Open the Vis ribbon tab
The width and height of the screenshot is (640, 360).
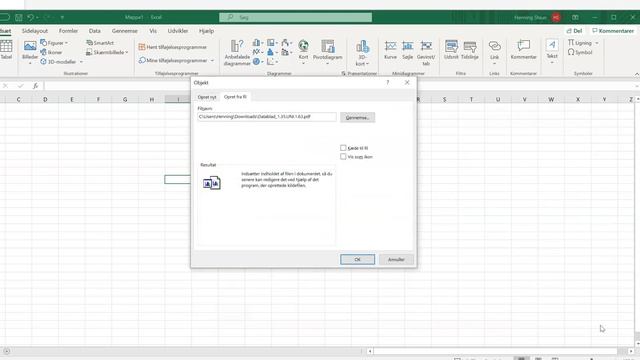(x=153, y=31)
